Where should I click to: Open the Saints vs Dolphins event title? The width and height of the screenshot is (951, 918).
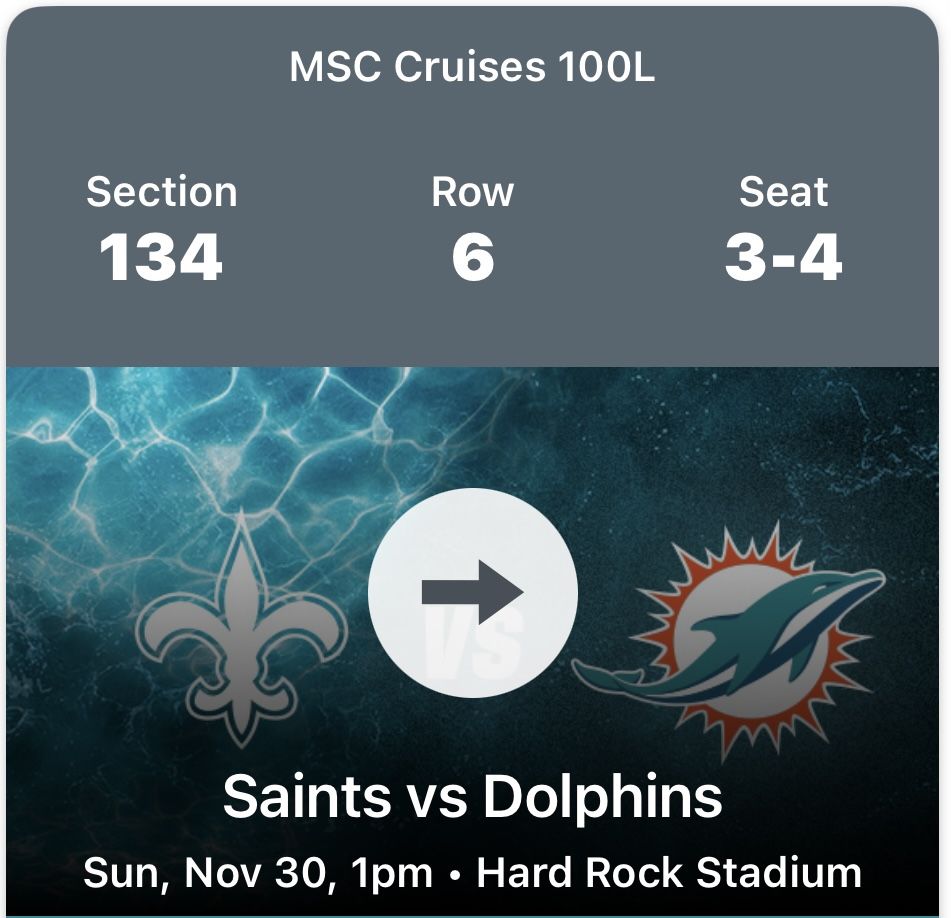point(472,797)
